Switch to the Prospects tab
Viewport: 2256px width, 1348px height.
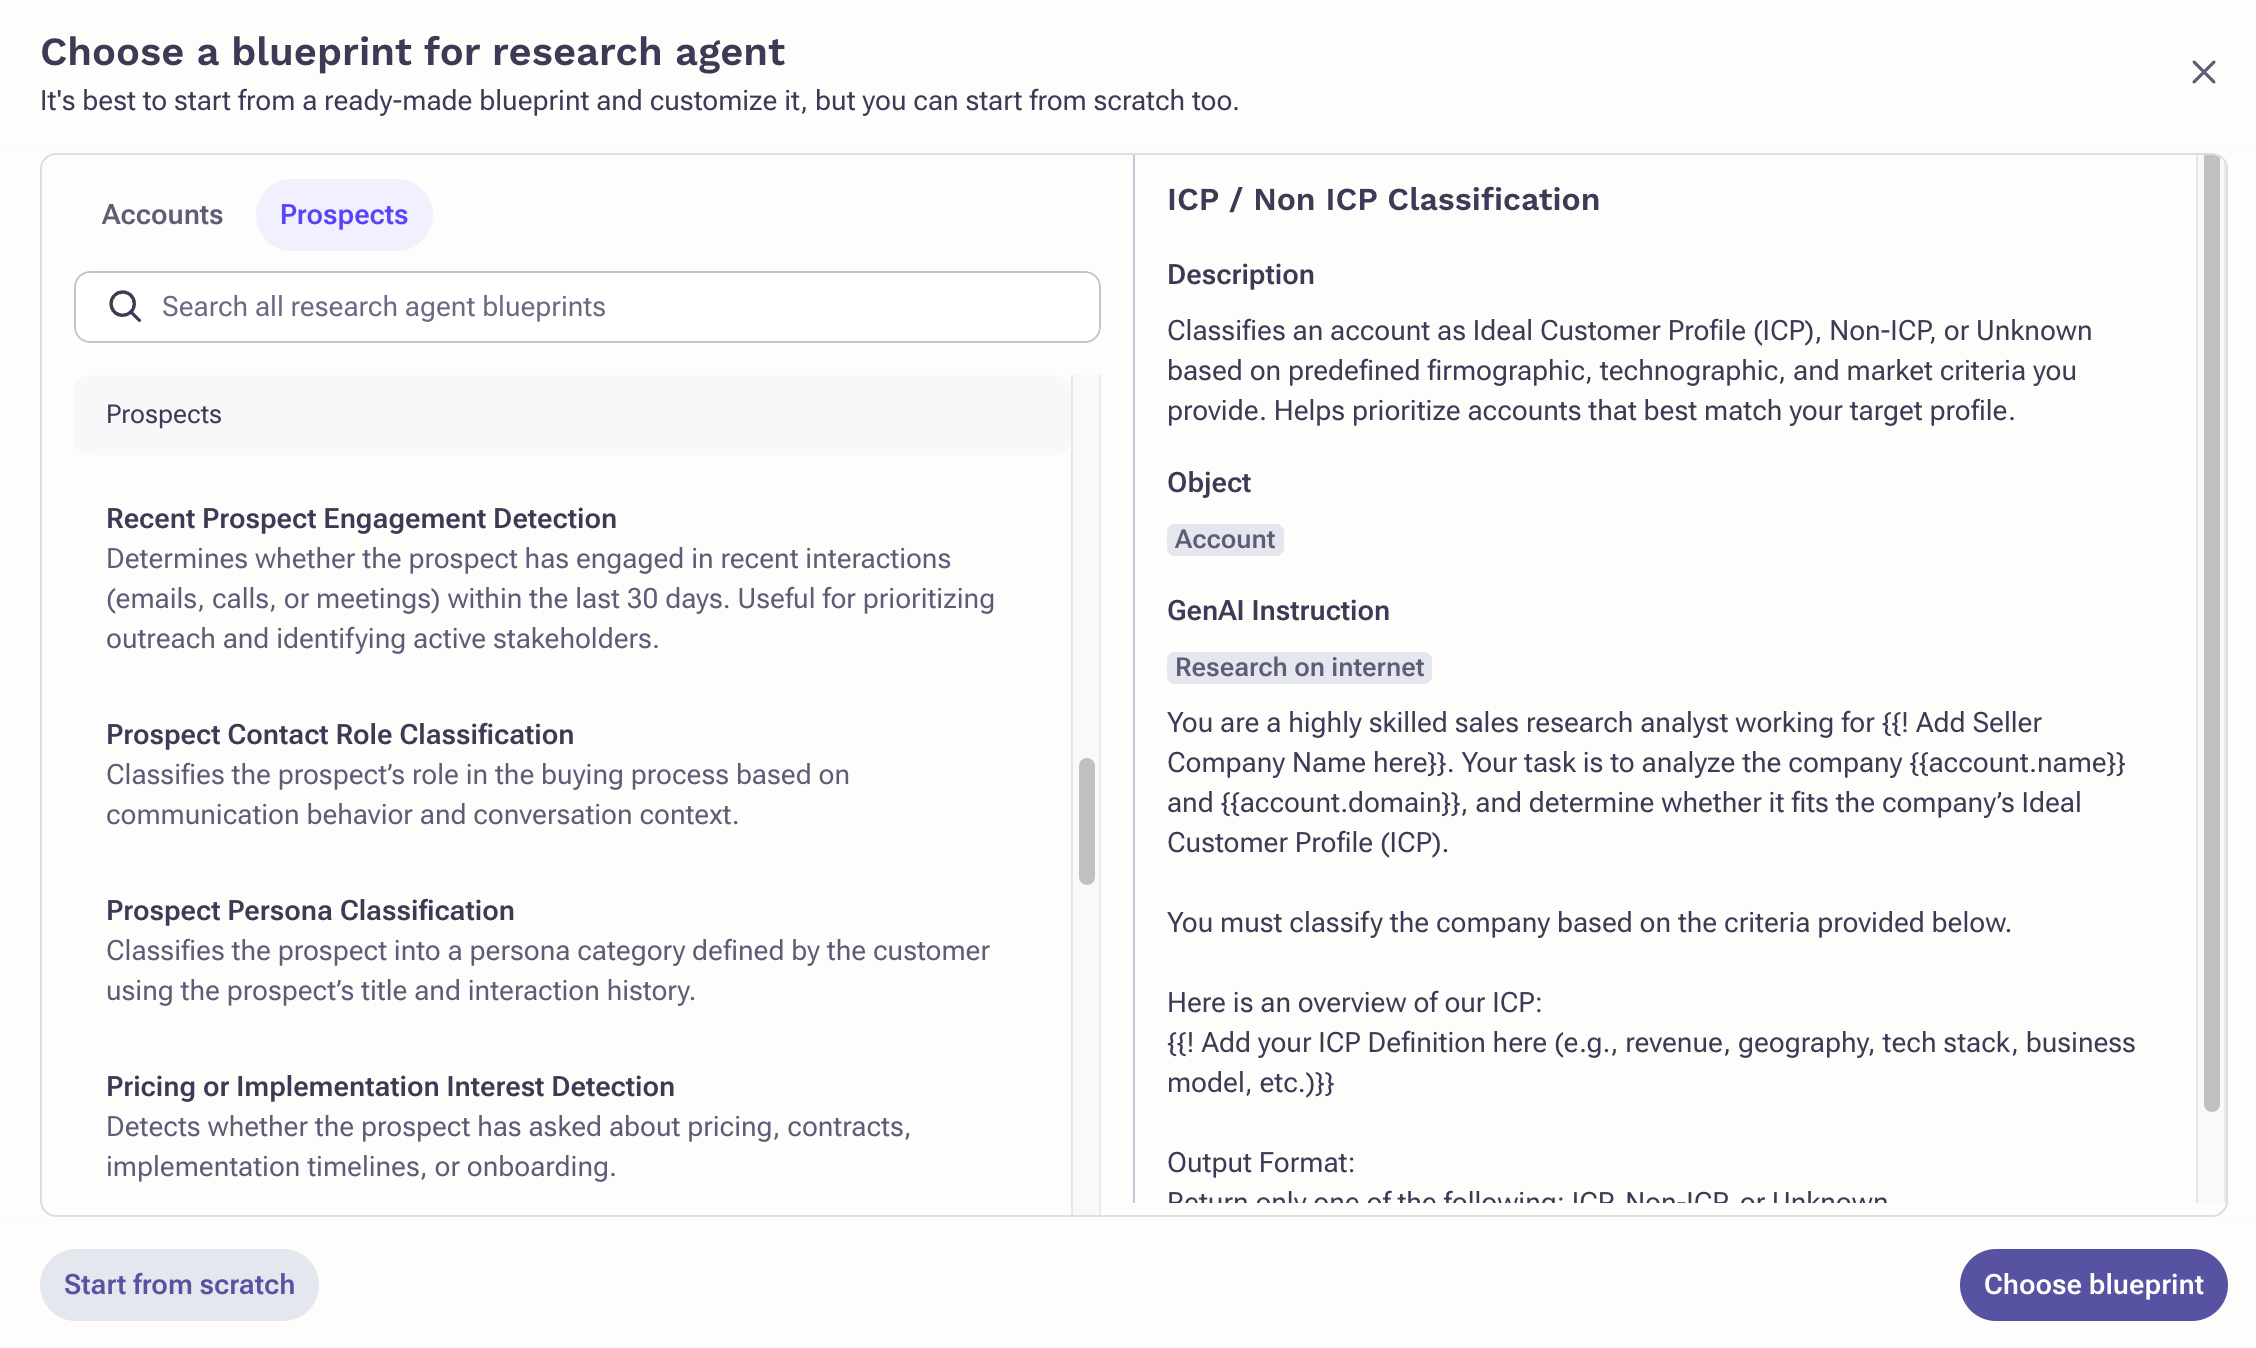click(x=344, y=214)
